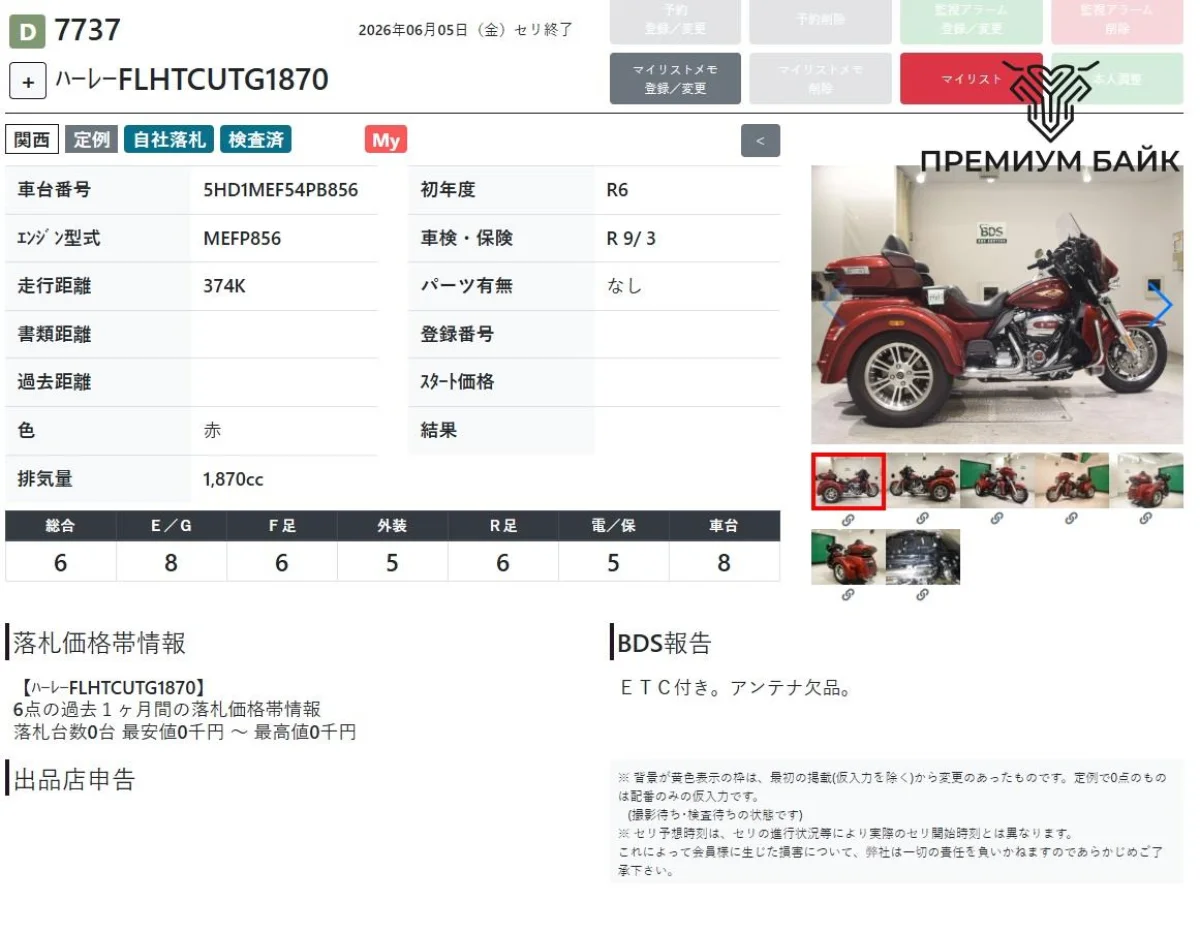Click the 車台 score column header
The image size is (1200, 933).
(724, 526)
